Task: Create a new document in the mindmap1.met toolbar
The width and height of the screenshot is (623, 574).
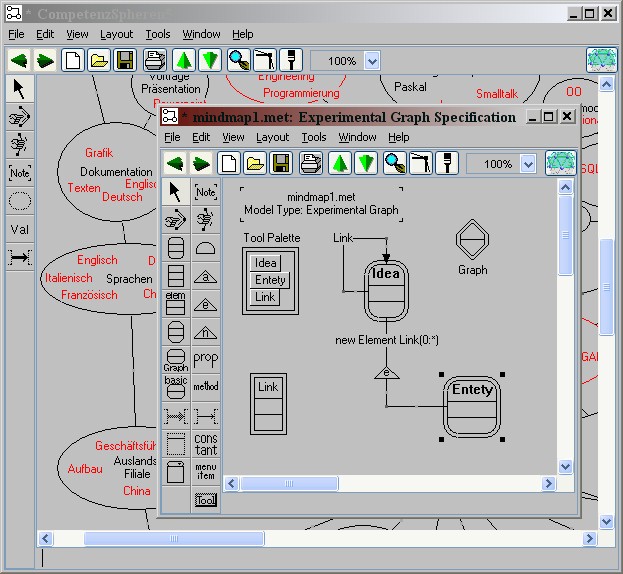Action: (x=229, y=163)
